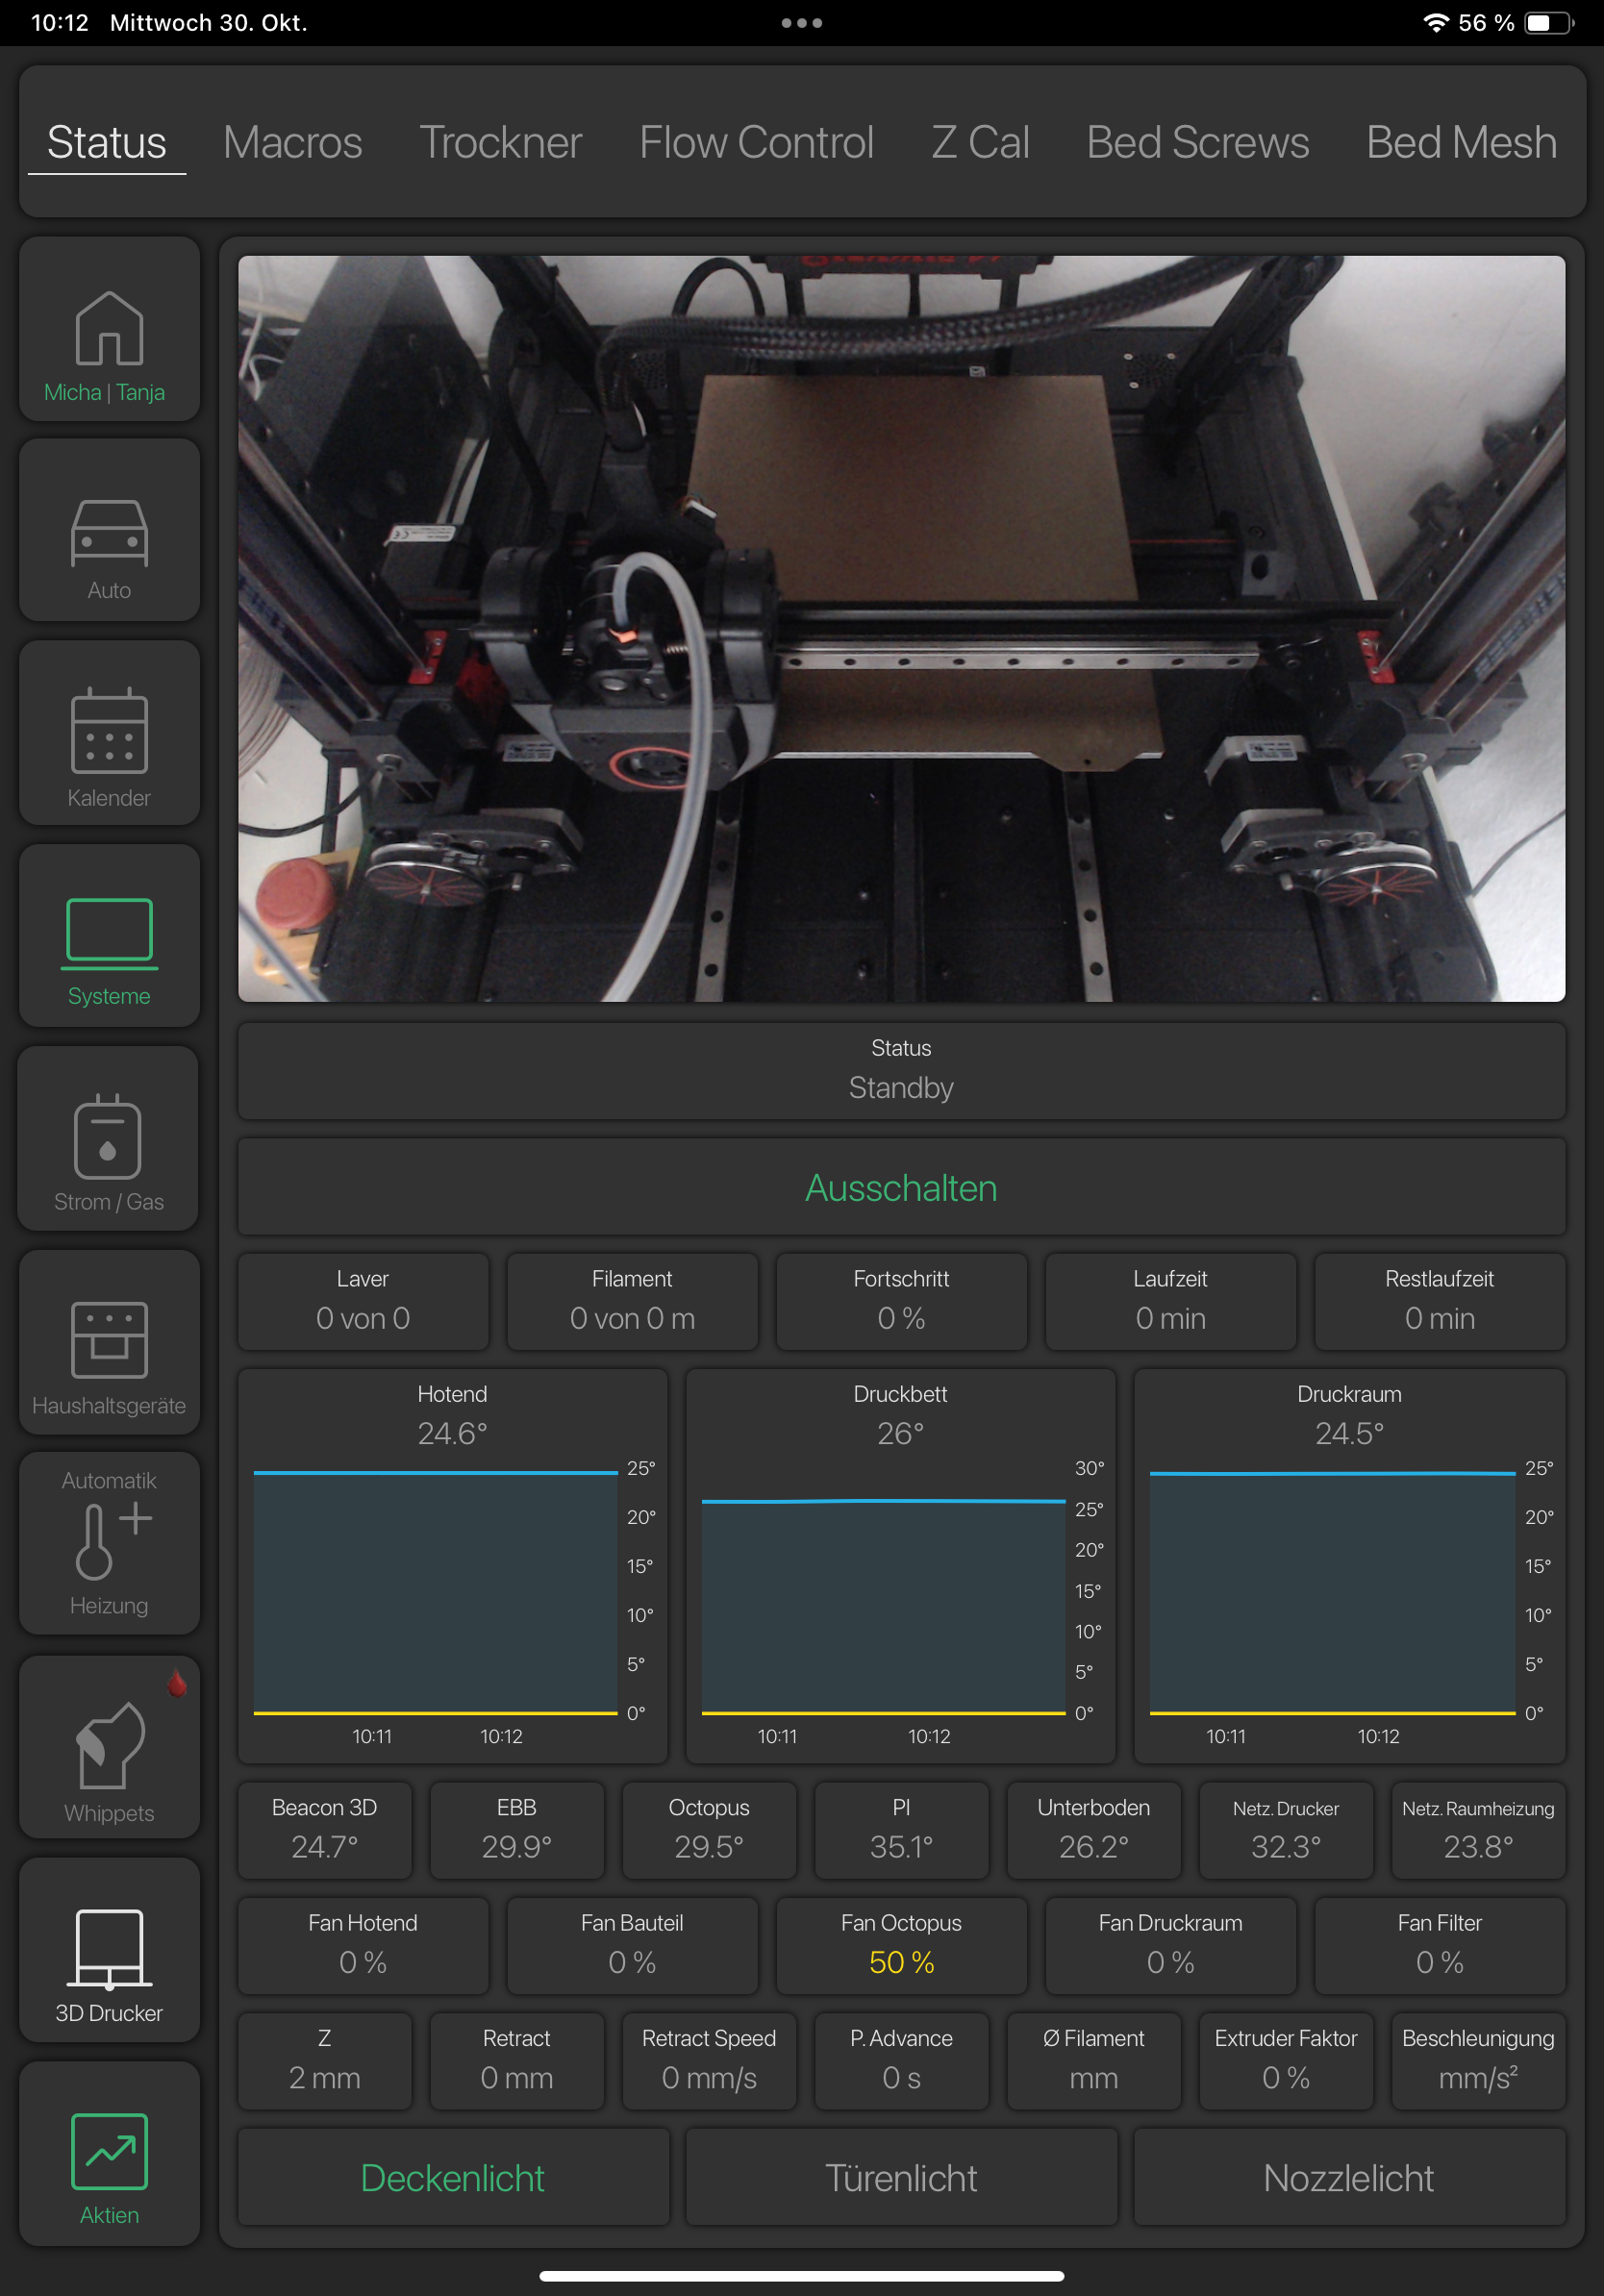Tap the PI 35.1° tile
This screenshot has width=1604, height=2296.
[x=901, y=1830]
